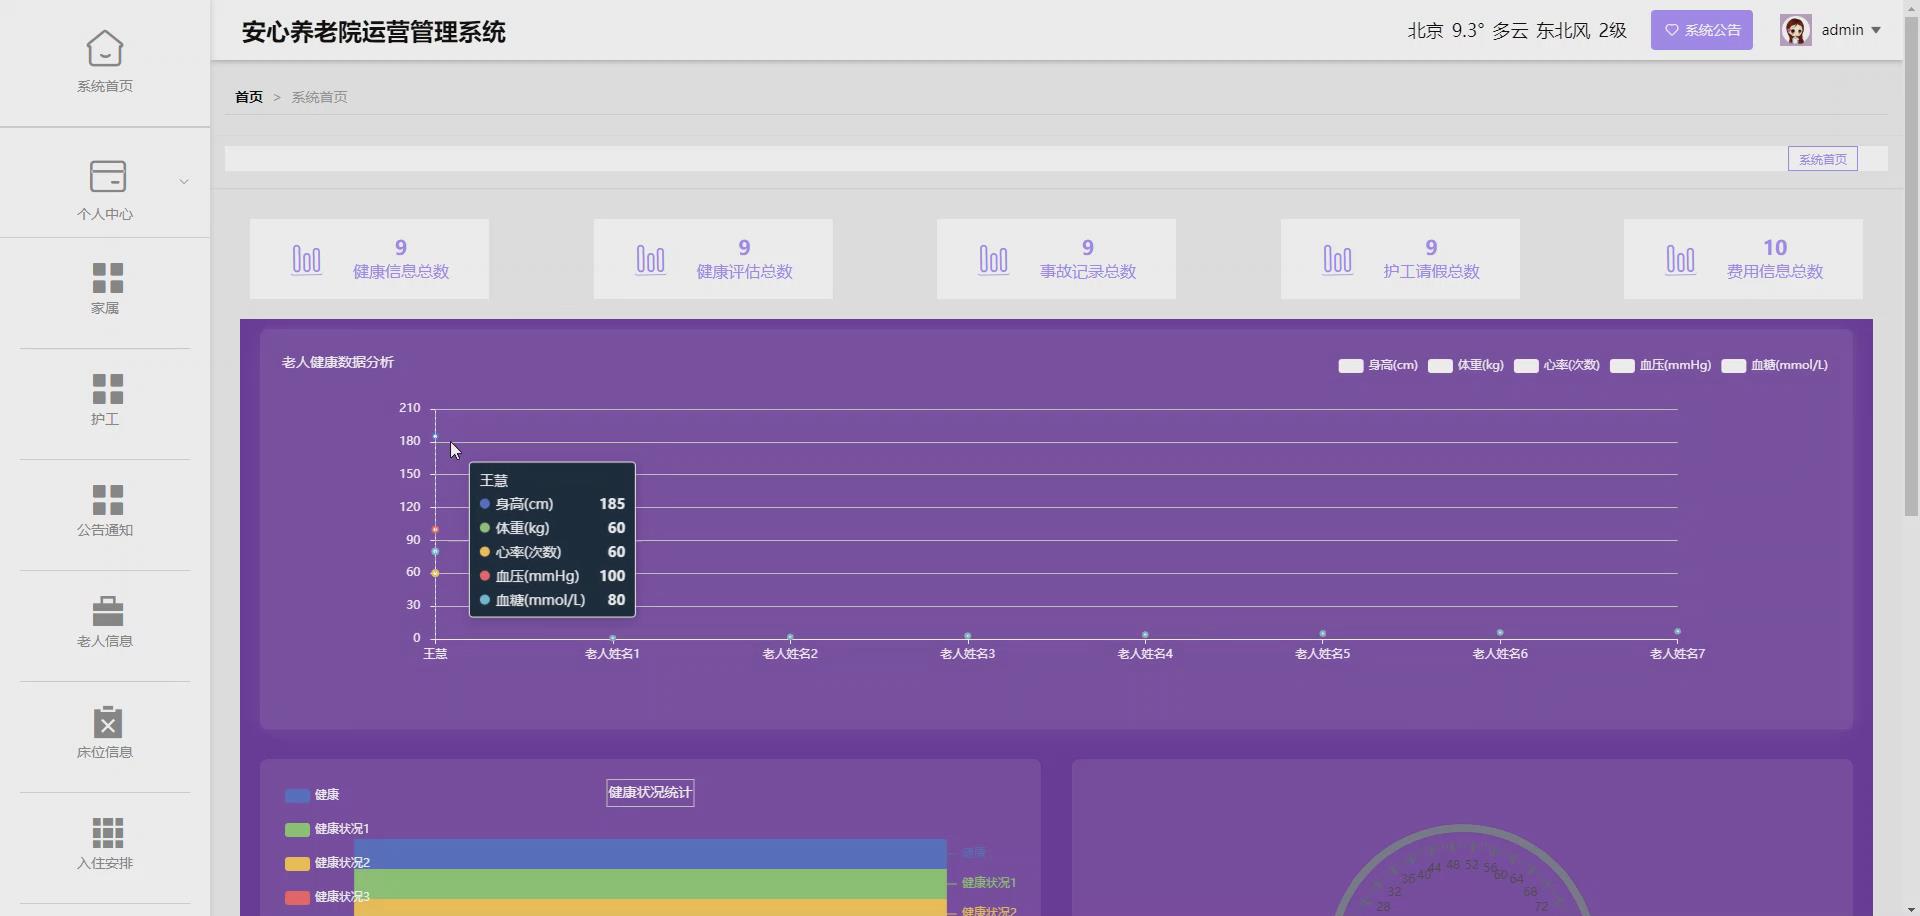Click the 健康信息总数 statistic label
This screenshot has width=1920, height=916.
coord(401,272)
